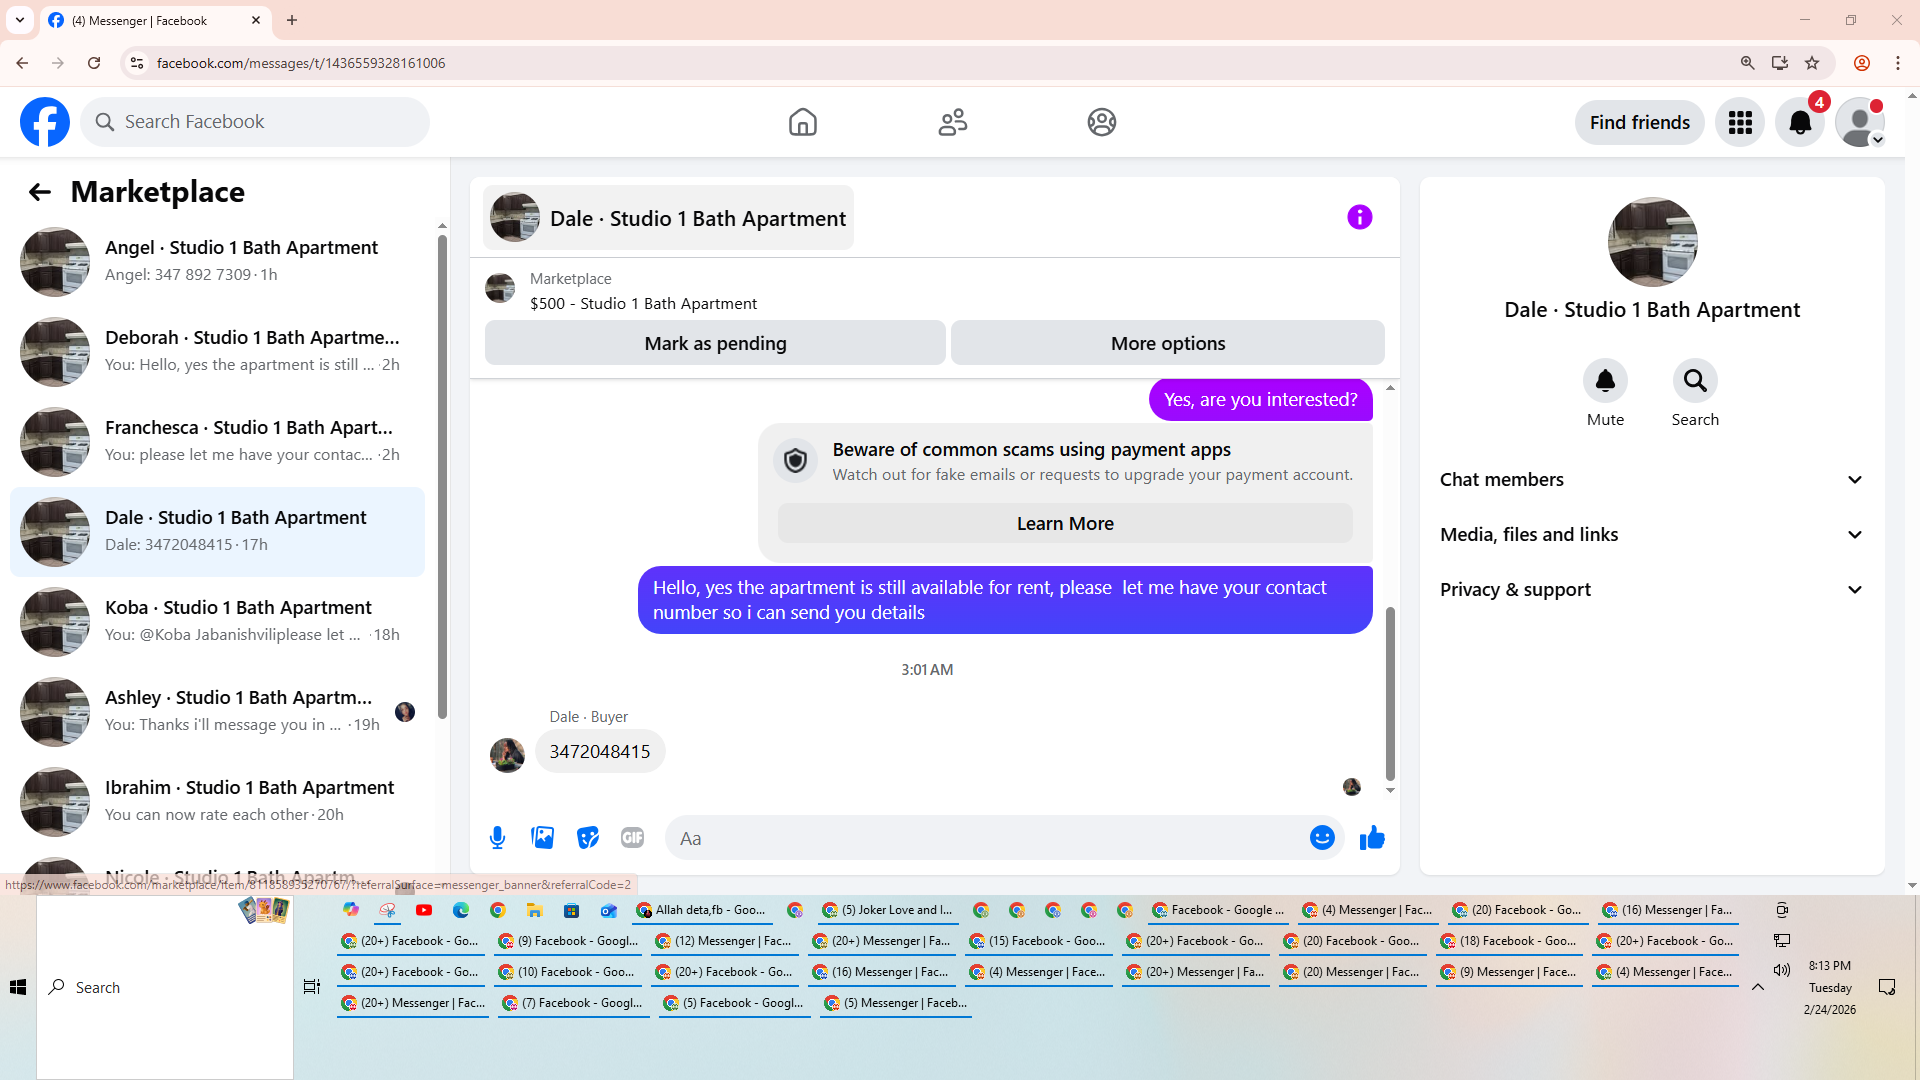Image resolution: width=1920 pixels, height=1080 pixels.
Task: Open the Facebook menu grid icon
Action: [1740, 122]
